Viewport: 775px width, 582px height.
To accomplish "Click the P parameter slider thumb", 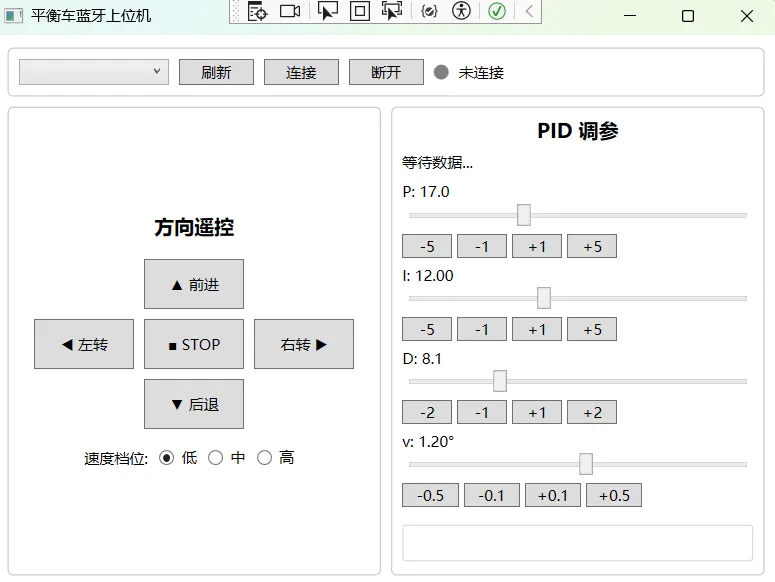I will pos(524,215).
